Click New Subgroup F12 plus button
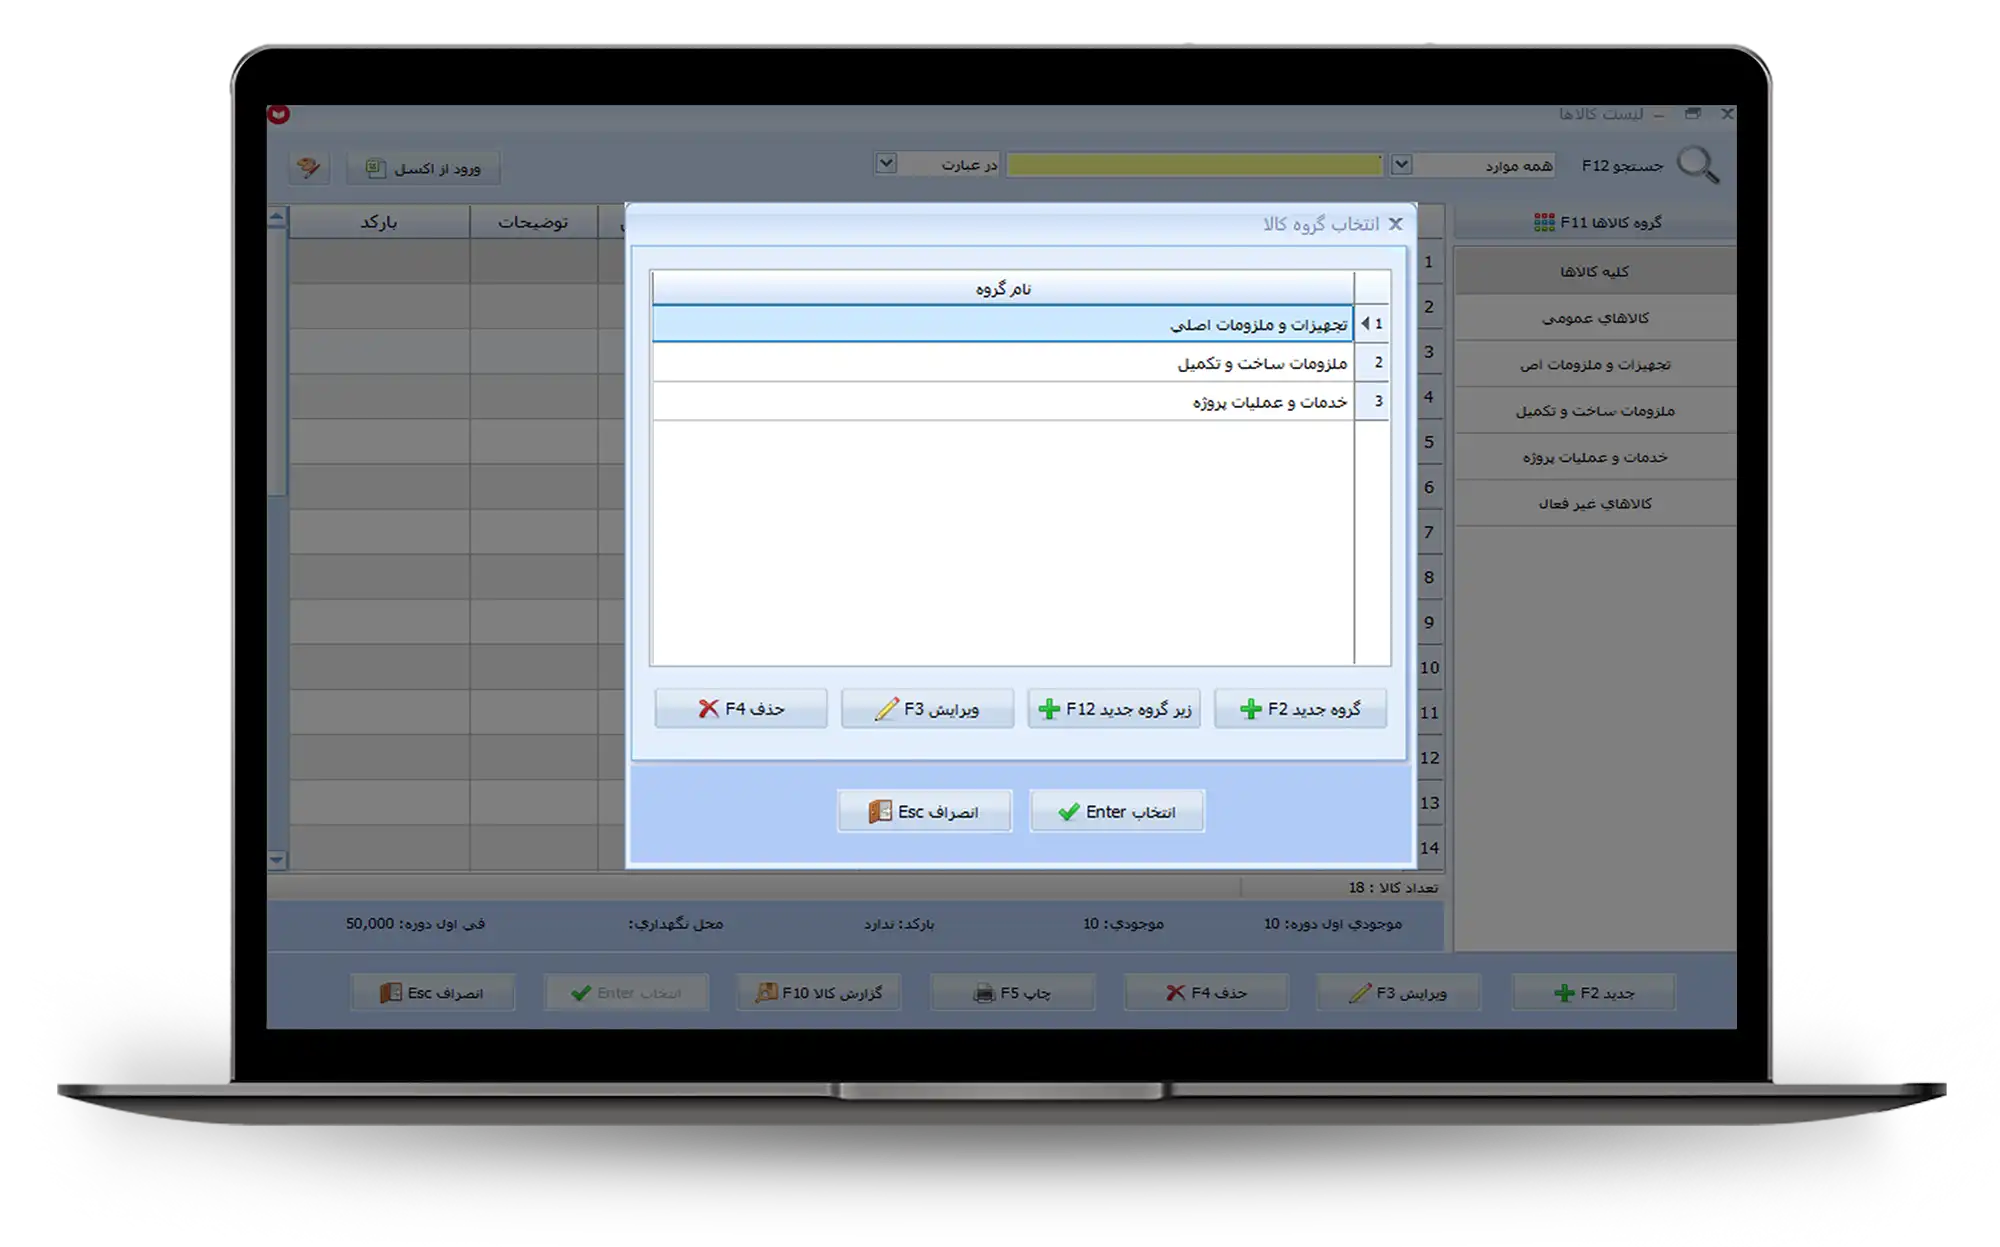The image size is (2000, 1247). [x=1114, y=709]
